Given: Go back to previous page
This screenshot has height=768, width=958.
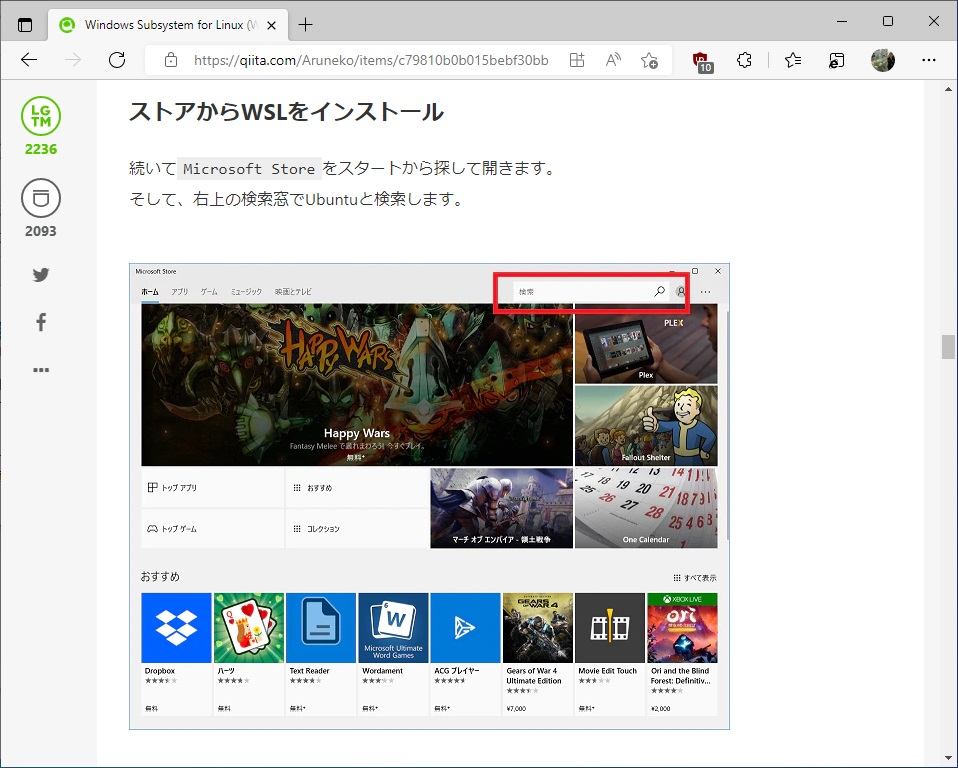Looking at the screenshot, I should [29, 60].
